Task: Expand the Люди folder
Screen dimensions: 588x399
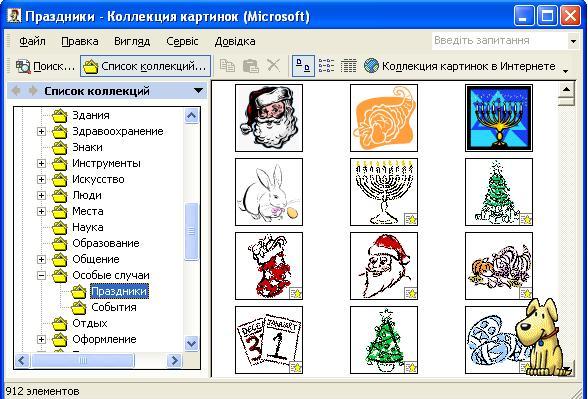Action: 41,195
